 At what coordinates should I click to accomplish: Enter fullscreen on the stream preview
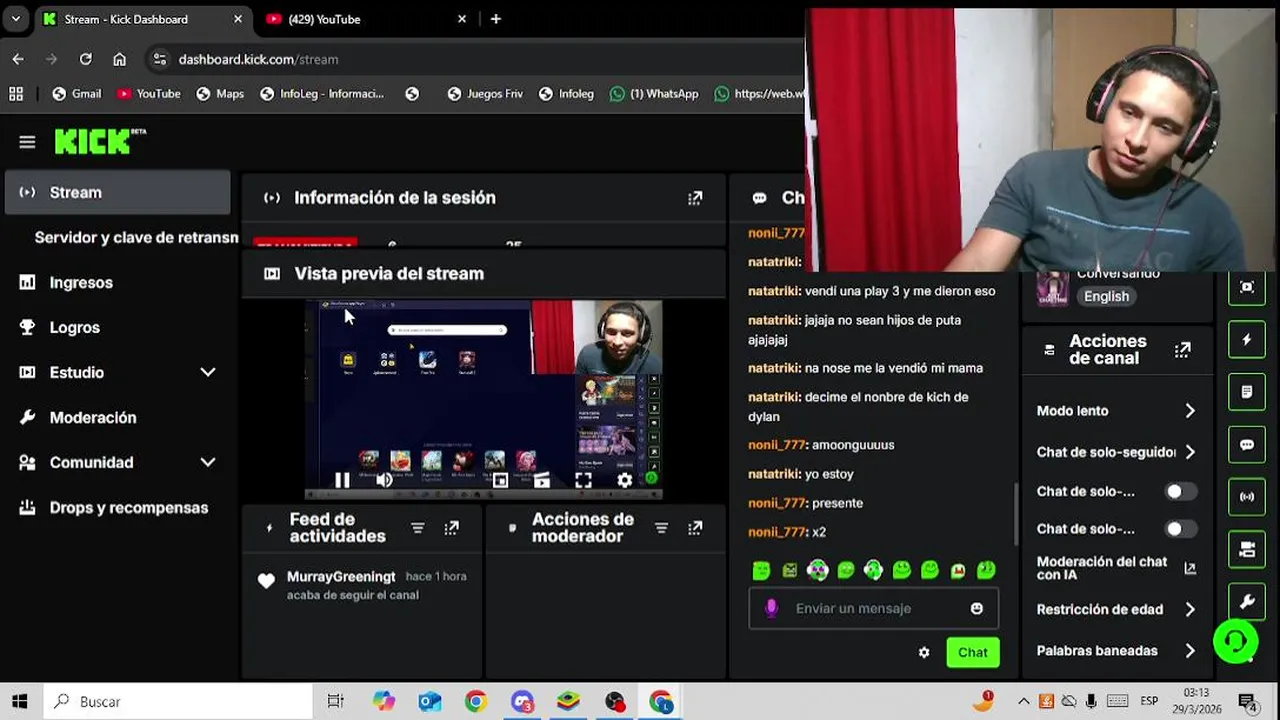(x=583, y=480)
